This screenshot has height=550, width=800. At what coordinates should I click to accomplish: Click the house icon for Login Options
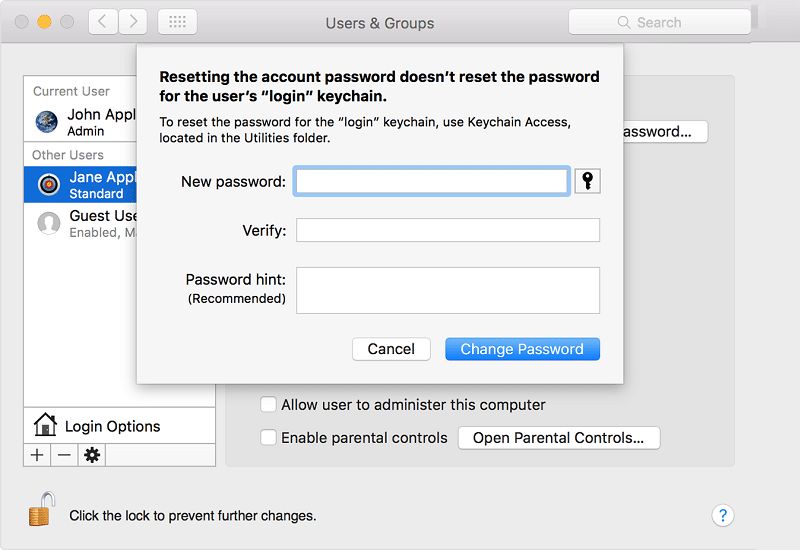(x=45, y=425)
